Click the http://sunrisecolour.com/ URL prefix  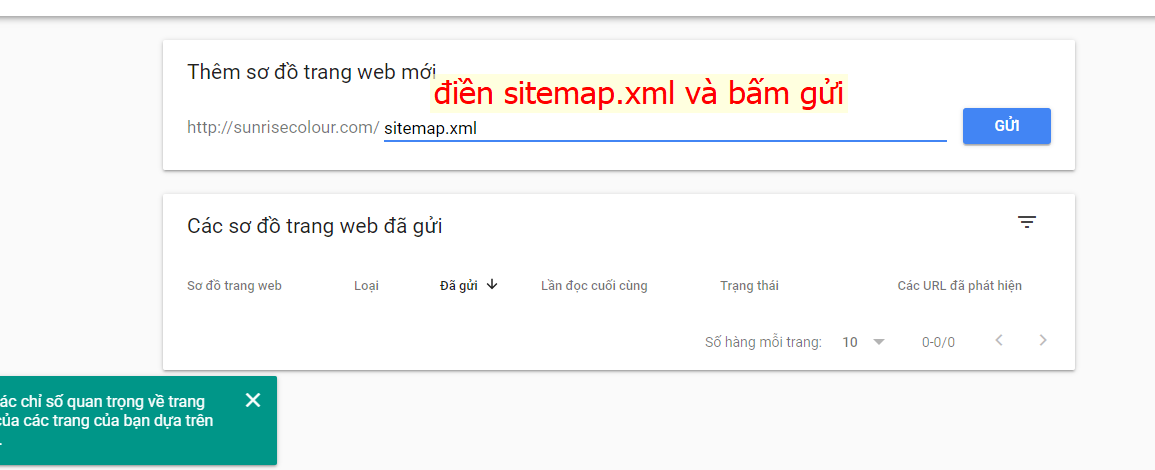[284, 127]
